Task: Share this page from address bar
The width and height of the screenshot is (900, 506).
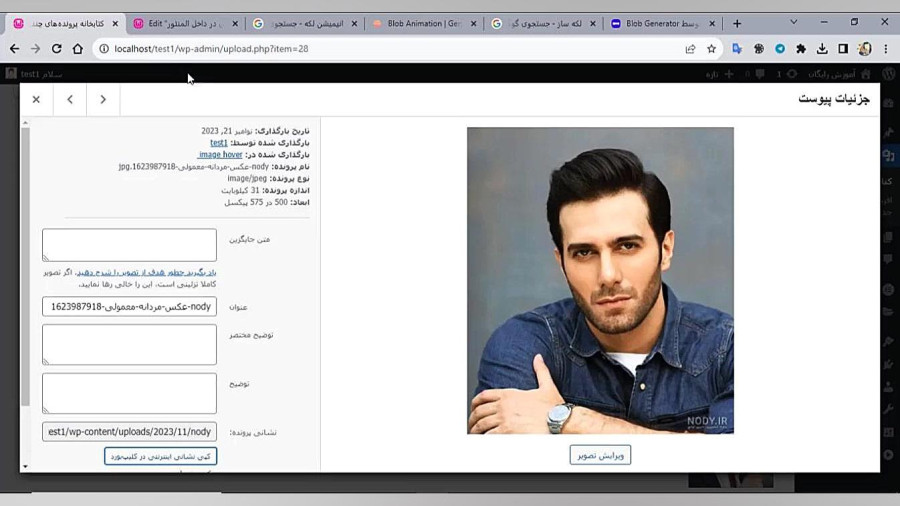Action: tap(690, 49)
